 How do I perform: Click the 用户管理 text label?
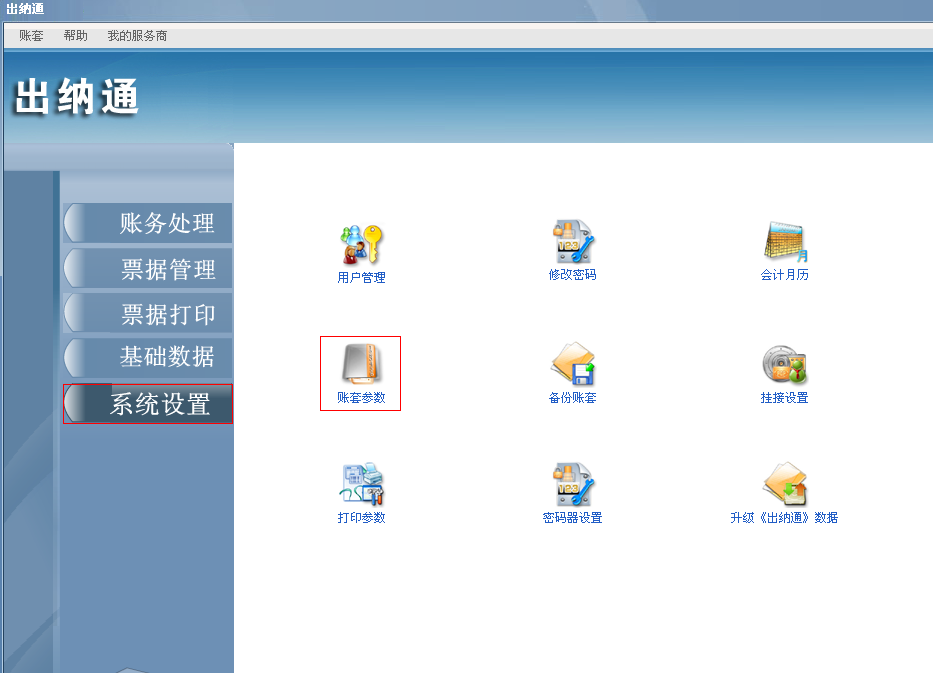point(361,278)
